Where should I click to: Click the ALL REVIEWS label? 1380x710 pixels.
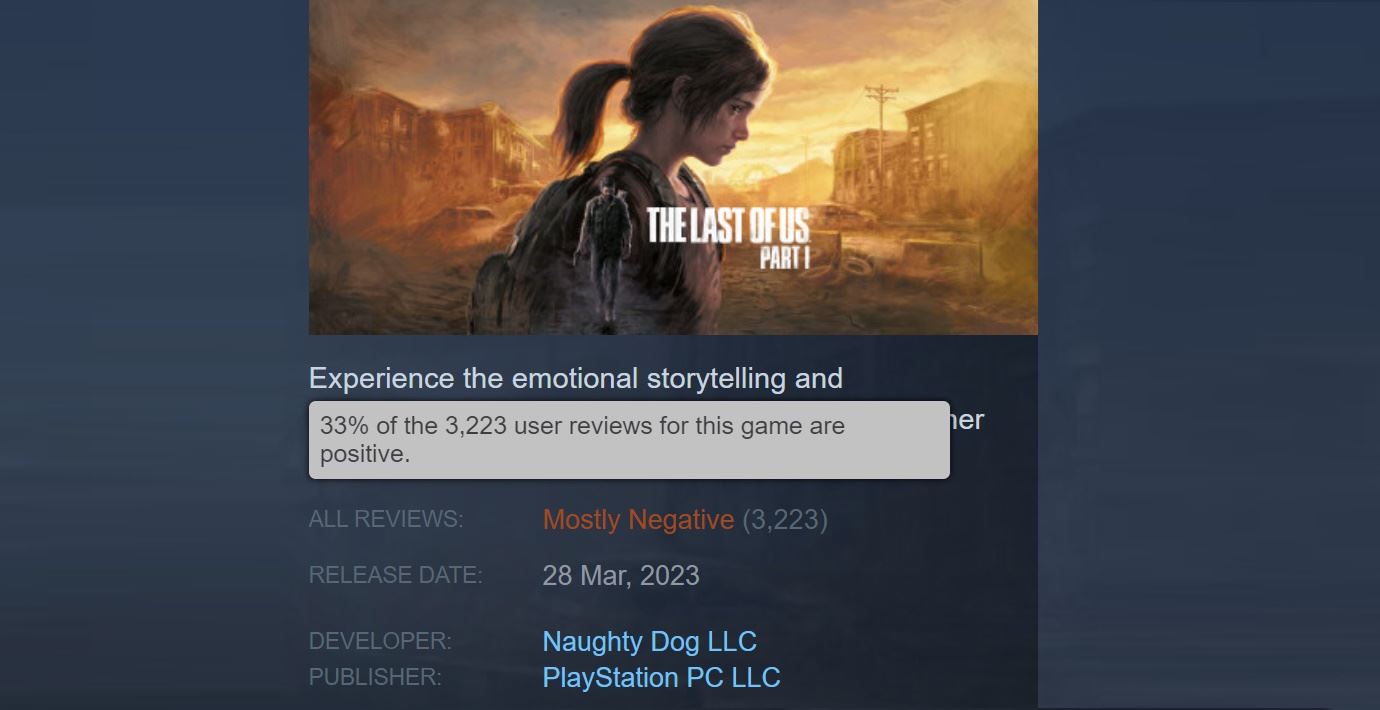386,520
